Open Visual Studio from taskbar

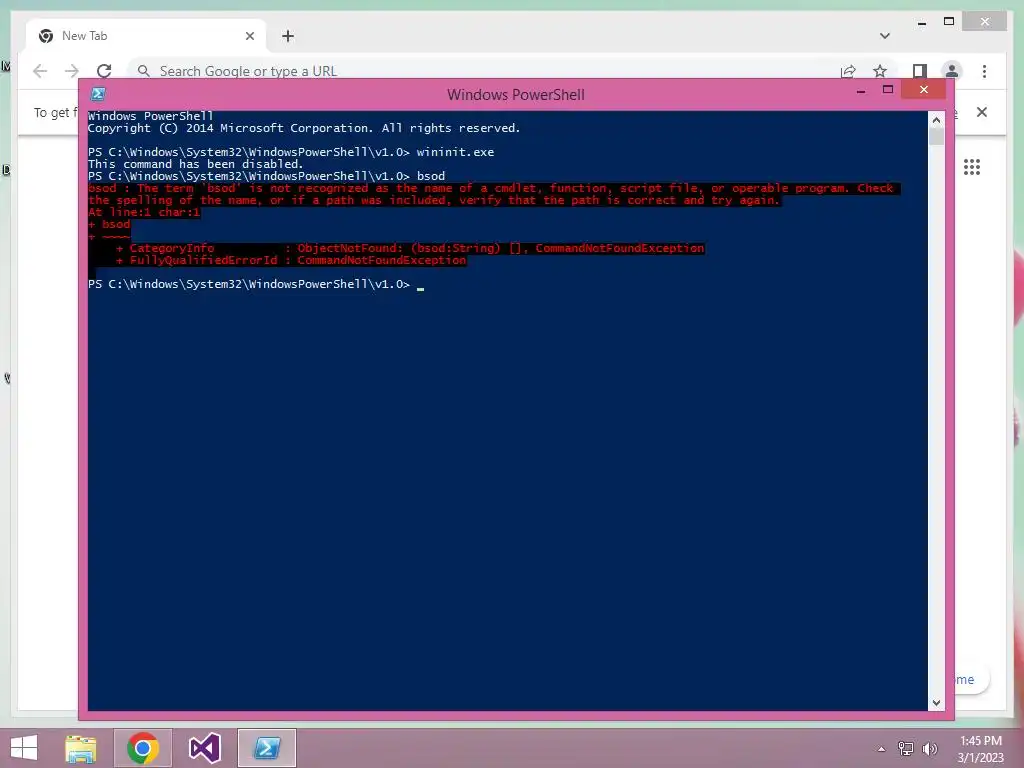pyautogui.click(x=205, y=748)
